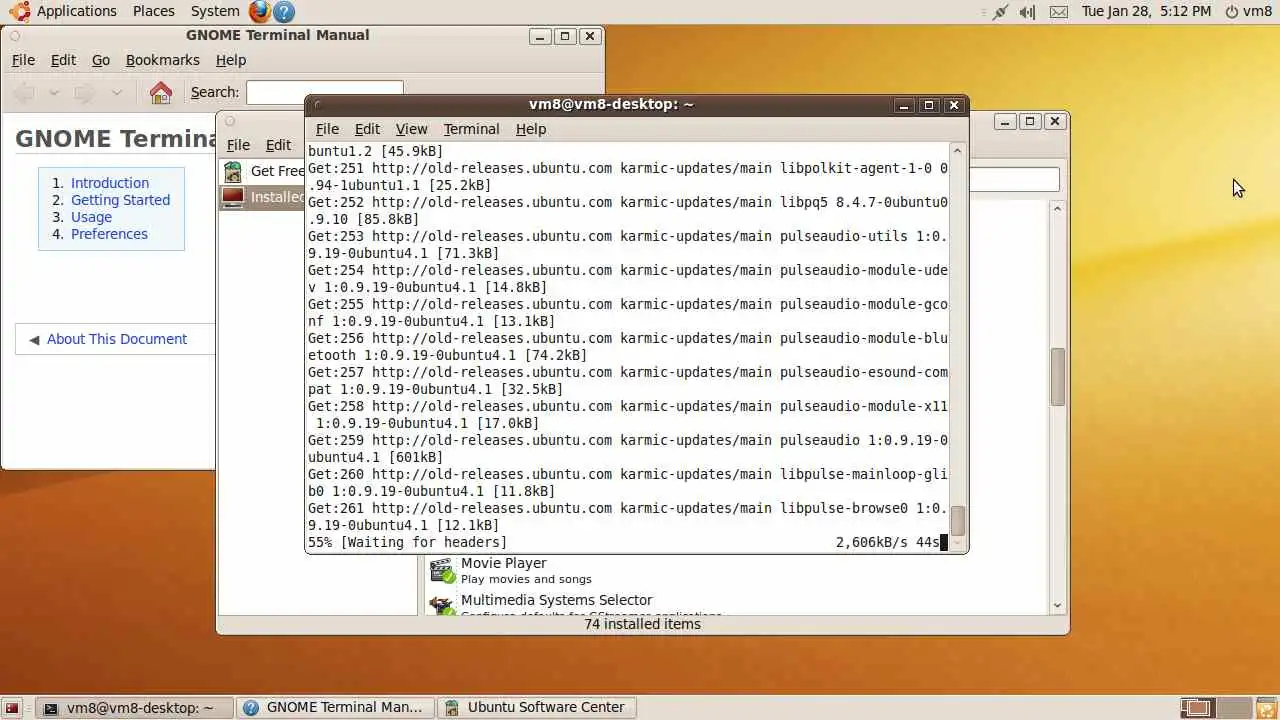
Task: Open Back history dropdown in Terminal Manual
Action: pos(54,92)
